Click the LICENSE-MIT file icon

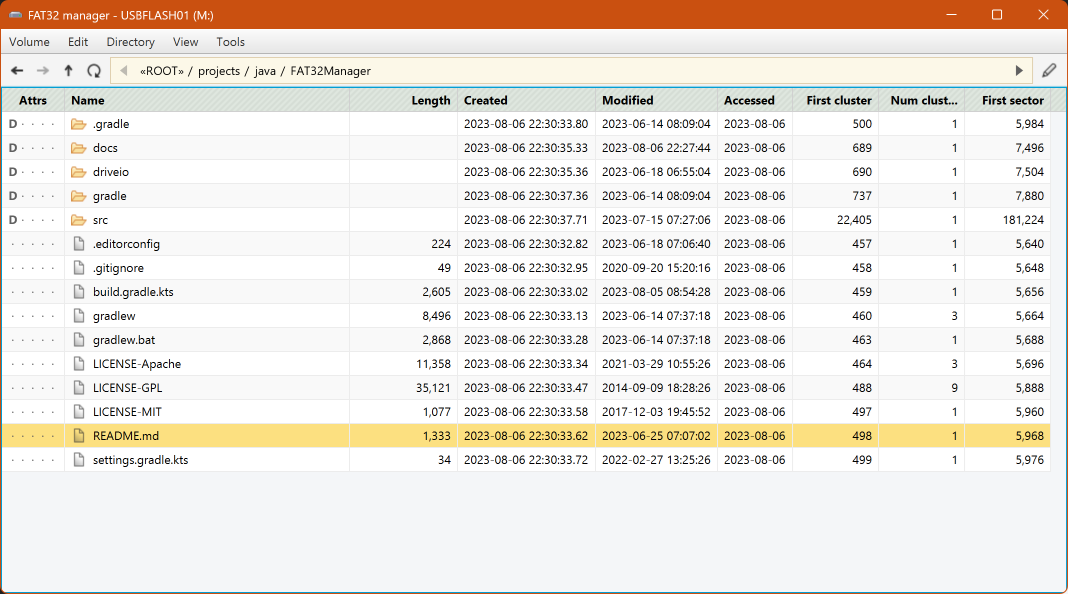(x=79, y=411)
